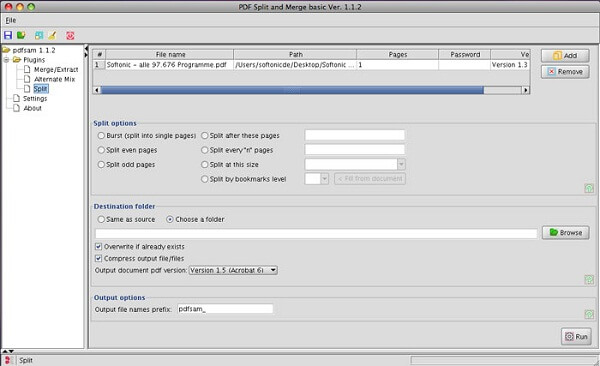Click the red exit icon in toolbar
Image resolution: width=600 pixels, height=366 pixels.
click(x=70, y=36)
